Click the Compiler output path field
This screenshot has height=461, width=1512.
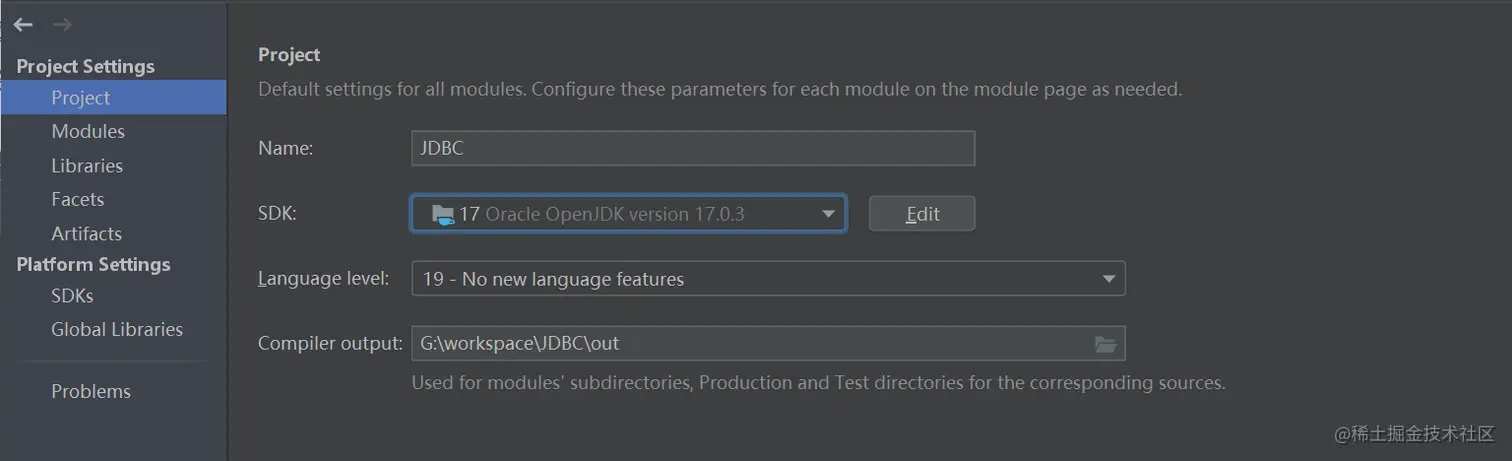pos(750,344)
